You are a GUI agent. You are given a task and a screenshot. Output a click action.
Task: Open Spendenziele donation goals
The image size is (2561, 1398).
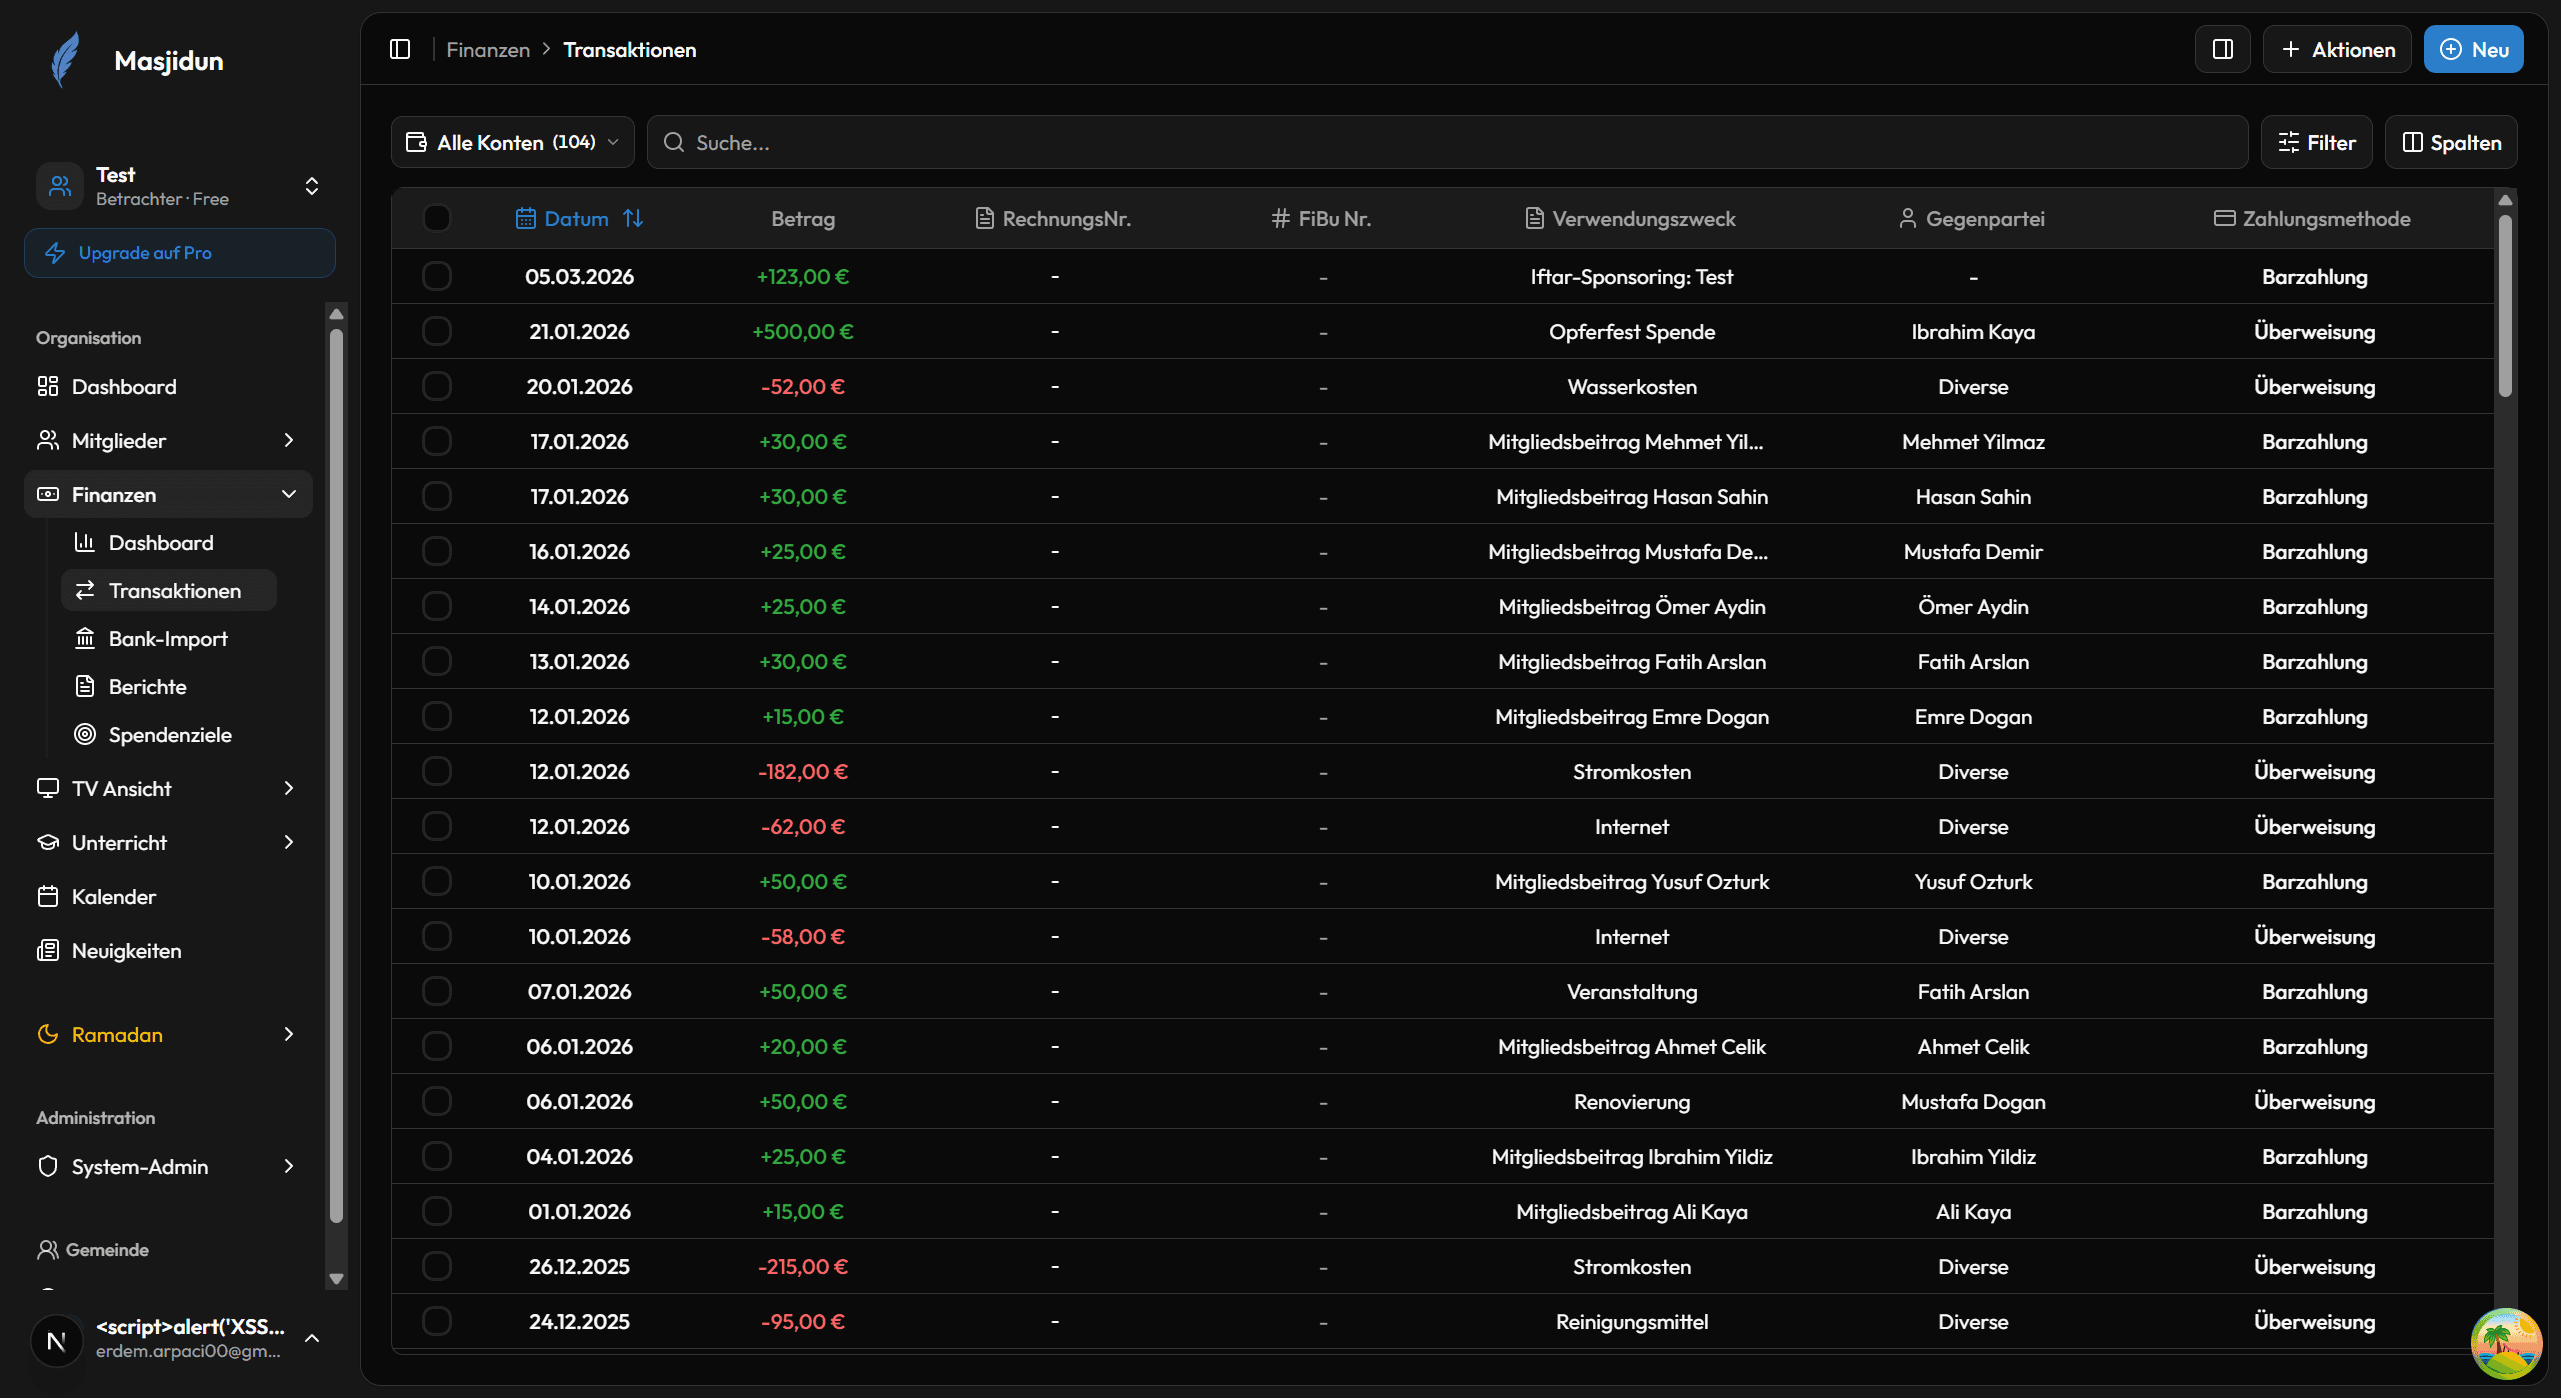click(170, 734)
